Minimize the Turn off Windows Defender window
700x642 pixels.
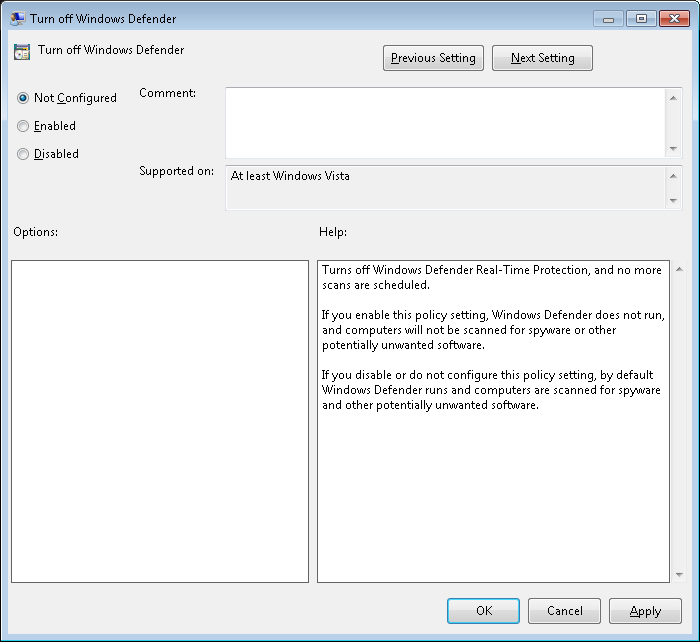coord(608,19)
